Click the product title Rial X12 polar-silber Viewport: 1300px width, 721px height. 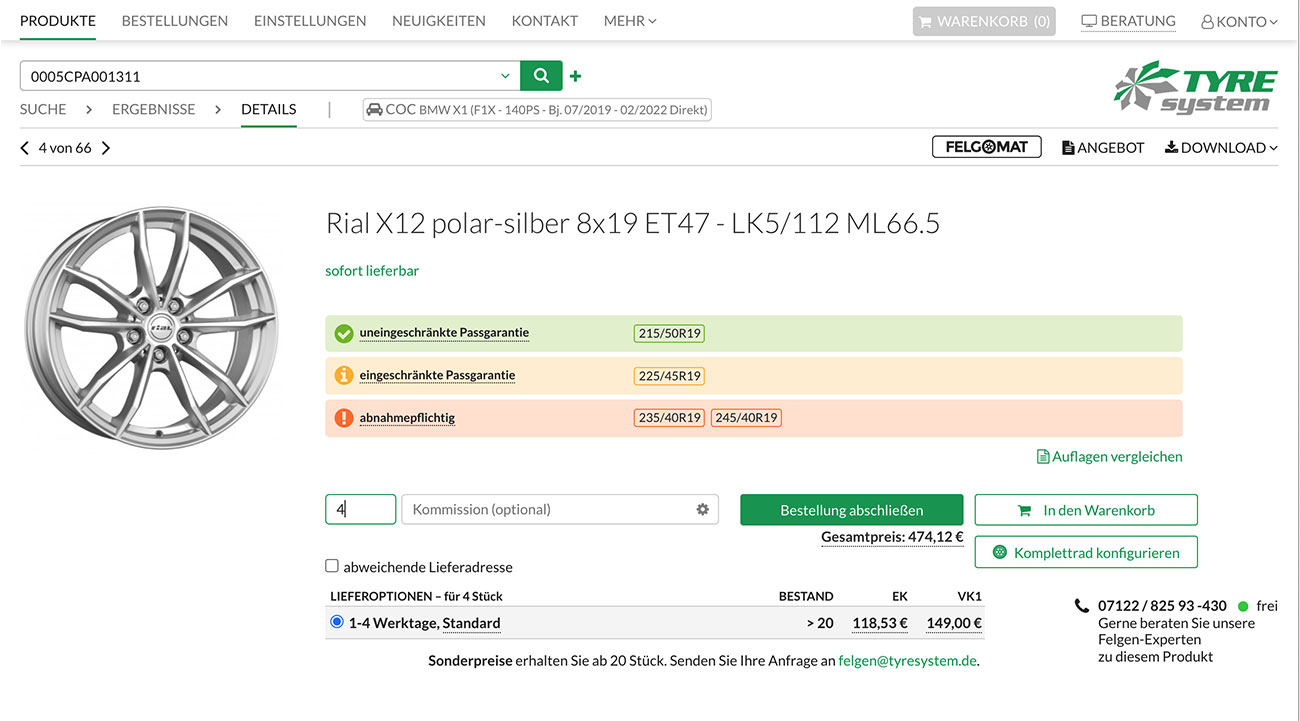[x=632, y=223]
